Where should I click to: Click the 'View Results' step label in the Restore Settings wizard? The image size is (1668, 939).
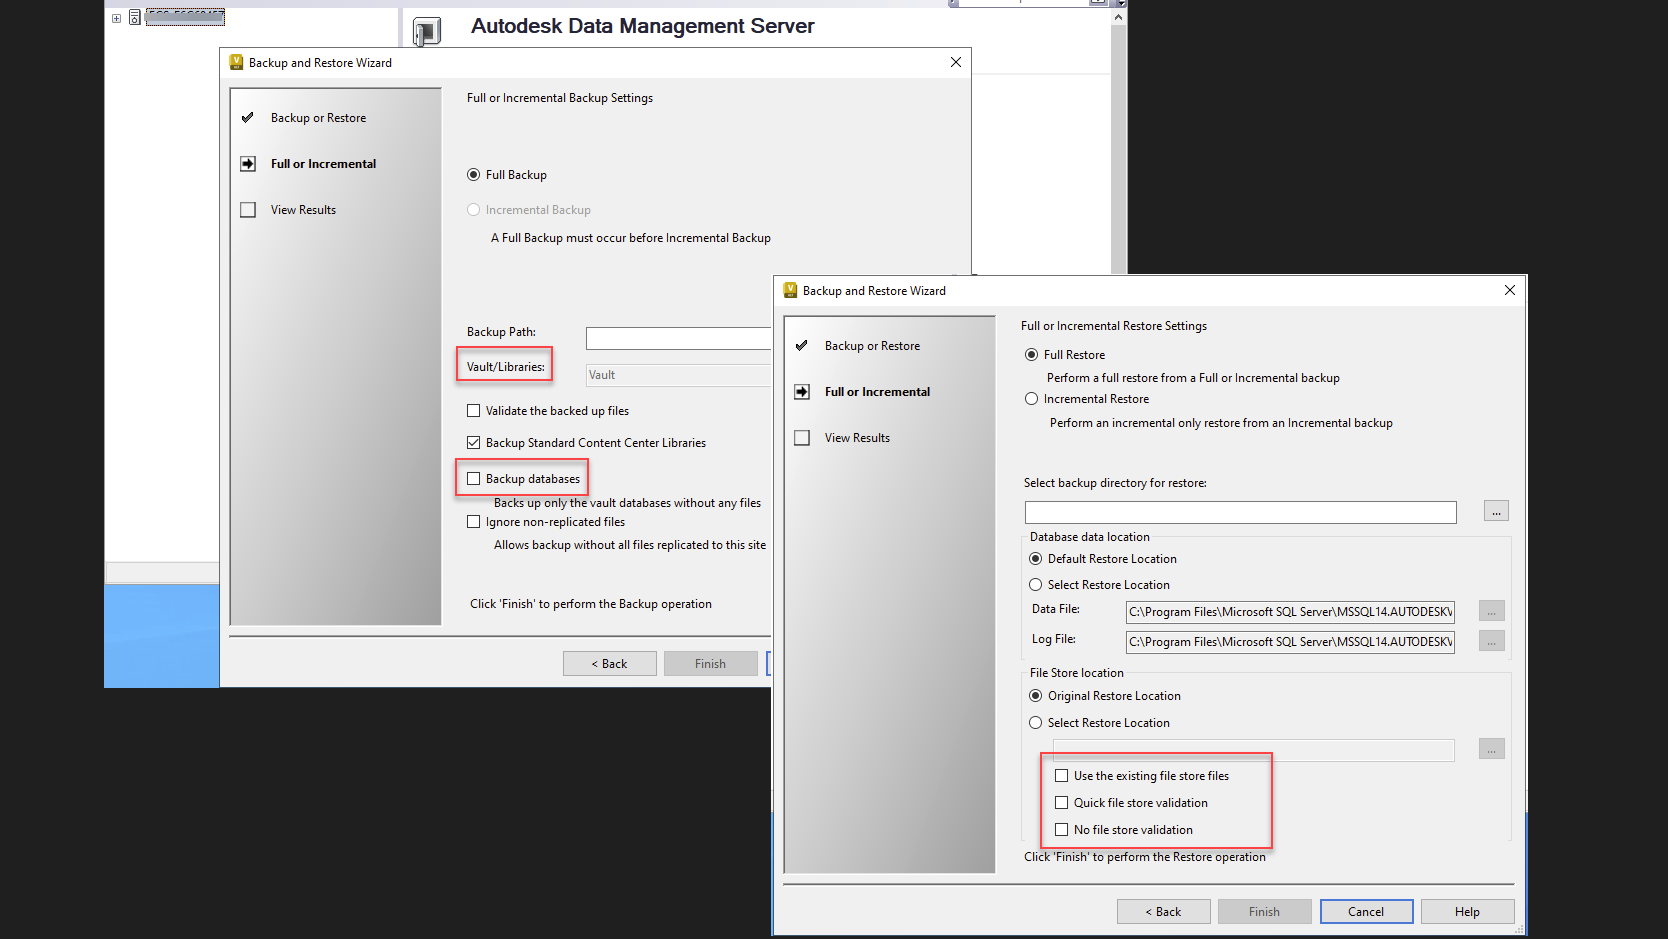coord(858,438)
